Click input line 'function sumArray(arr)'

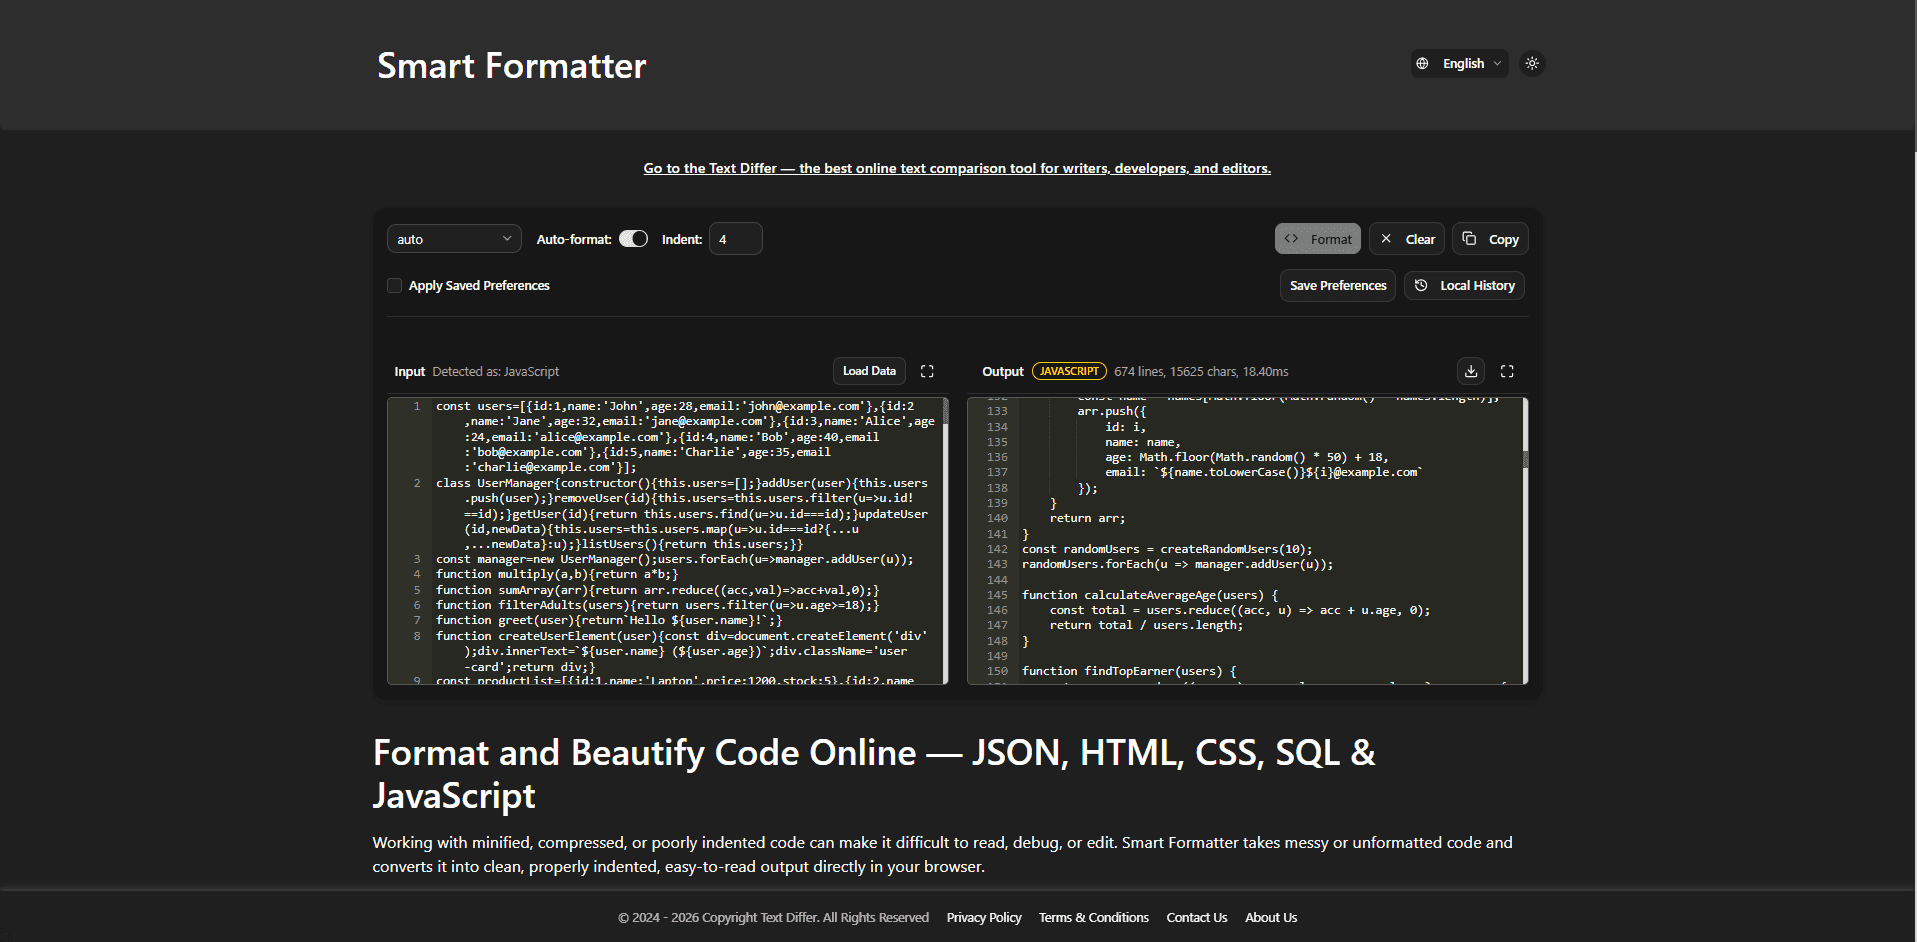click(x=657, y=590)
